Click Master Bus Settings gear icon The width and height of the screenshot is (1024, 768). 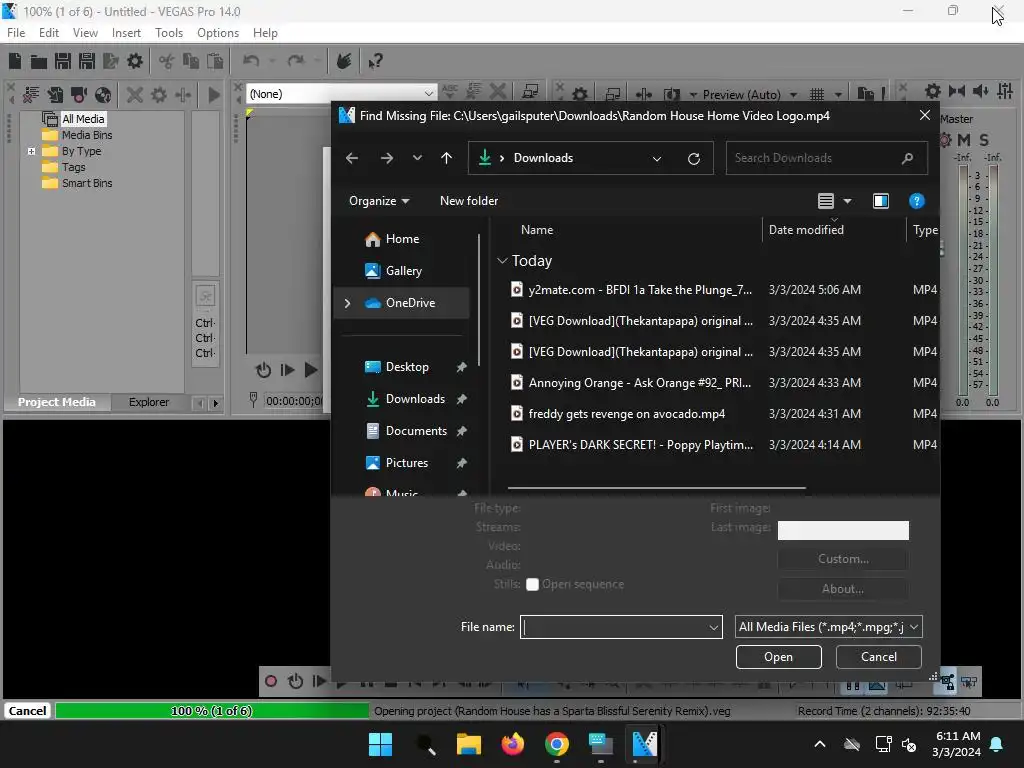(x=933, y=91)
